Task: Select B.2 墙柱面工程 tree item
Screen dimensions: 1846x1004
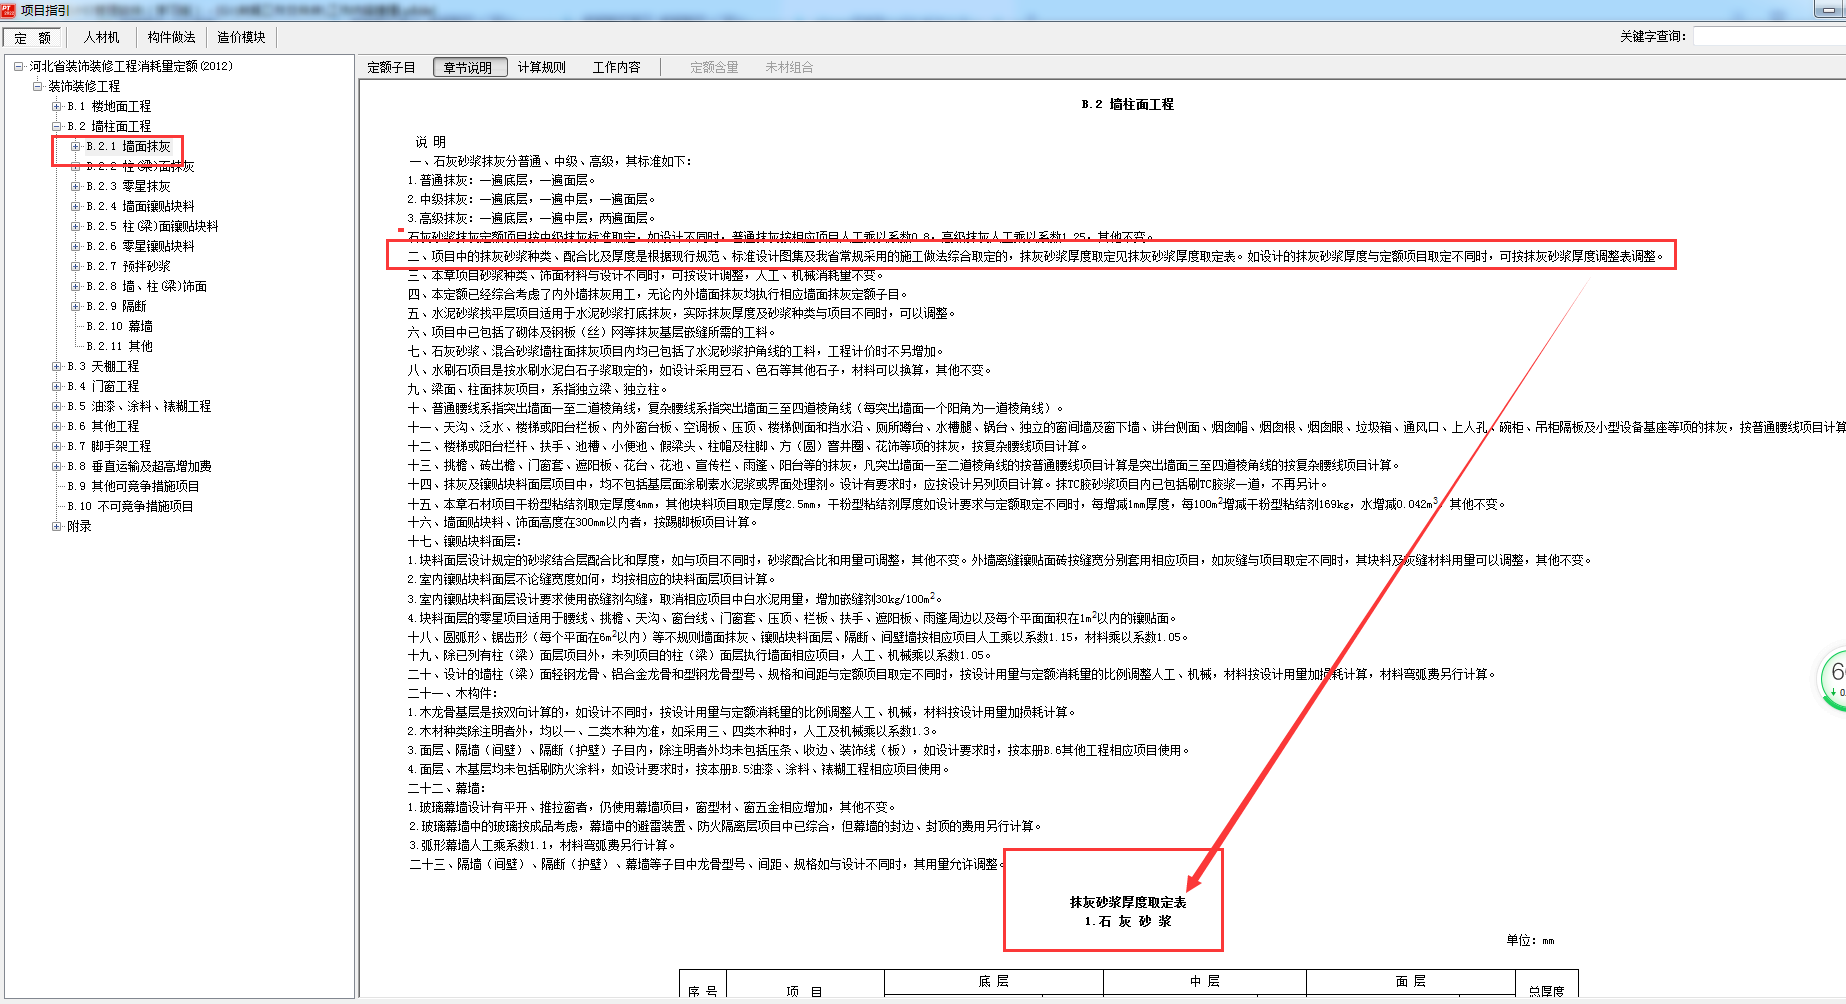Action: (109, 126)
